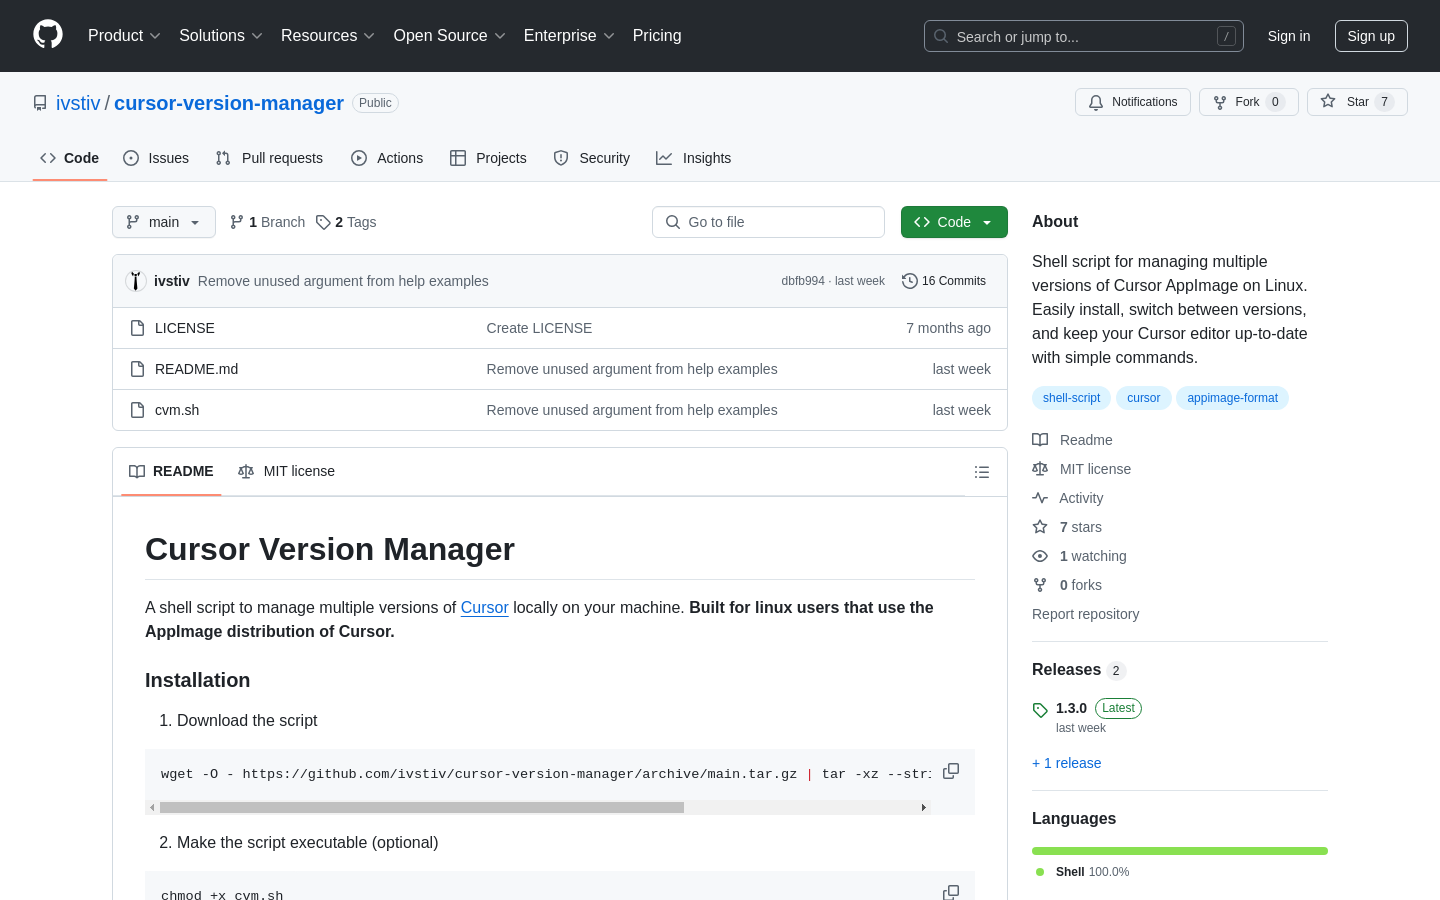Open the ivstiv owner profile link
This screenshot has width=1440, height=900.
pos(78,103)
